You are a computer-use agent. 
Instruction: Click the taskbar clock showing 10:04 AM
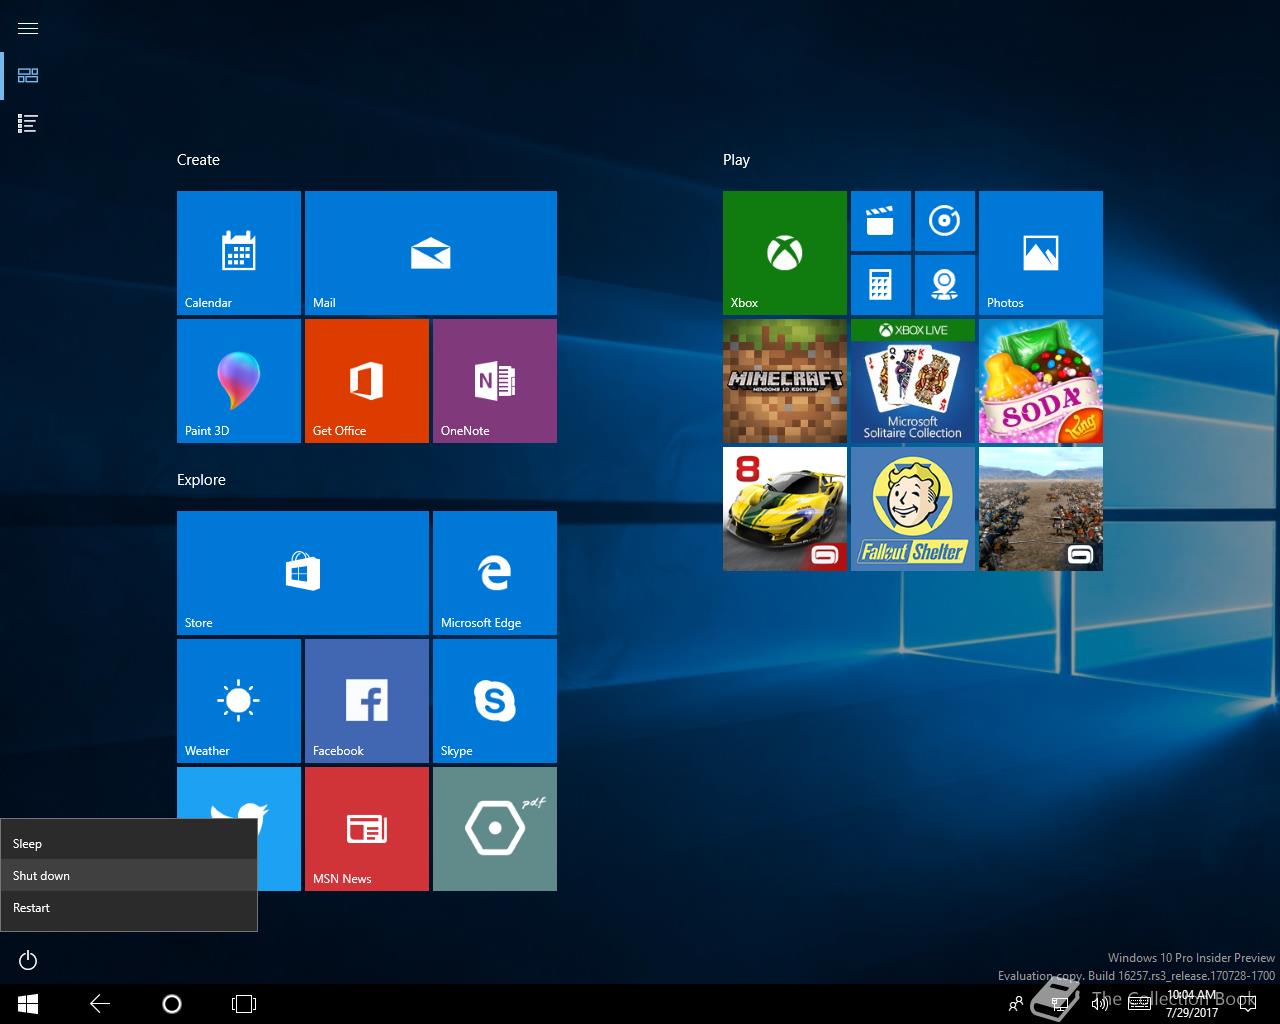tap(1192, 1004)
